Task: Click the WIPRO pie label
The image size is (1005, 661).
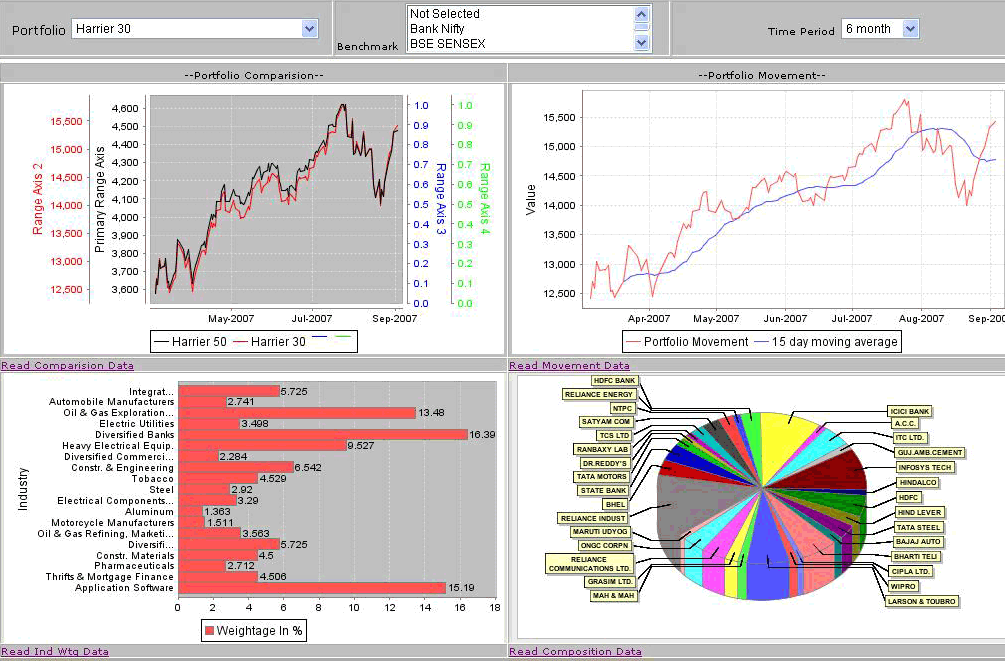Action: (x=903, y=586)
